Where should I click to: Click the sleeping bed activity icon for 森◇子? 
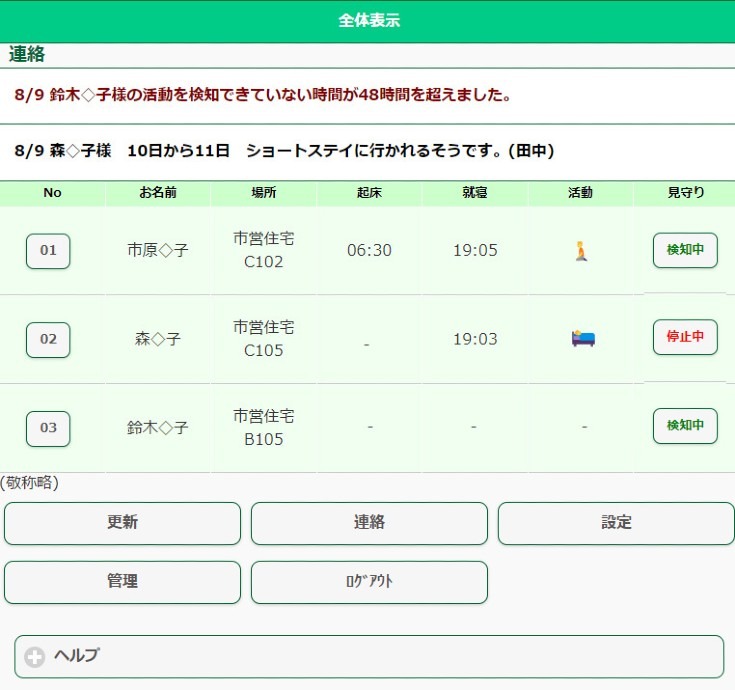click(582, 338)
